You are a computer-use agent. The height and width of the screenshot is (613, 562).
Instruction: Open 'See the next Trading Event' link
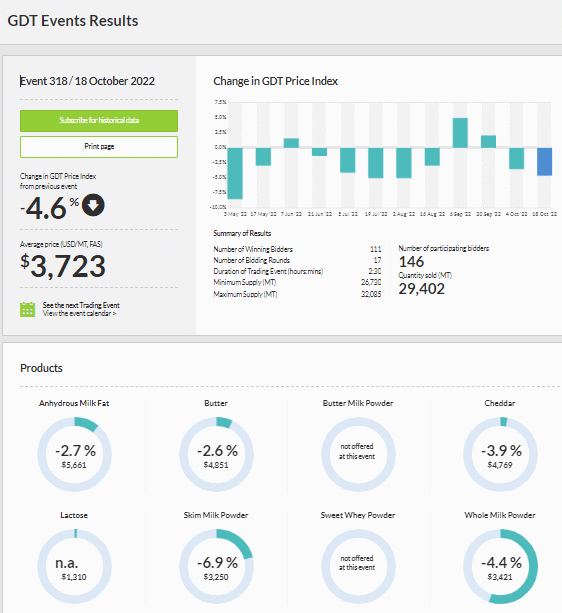[x=81, y=305]
